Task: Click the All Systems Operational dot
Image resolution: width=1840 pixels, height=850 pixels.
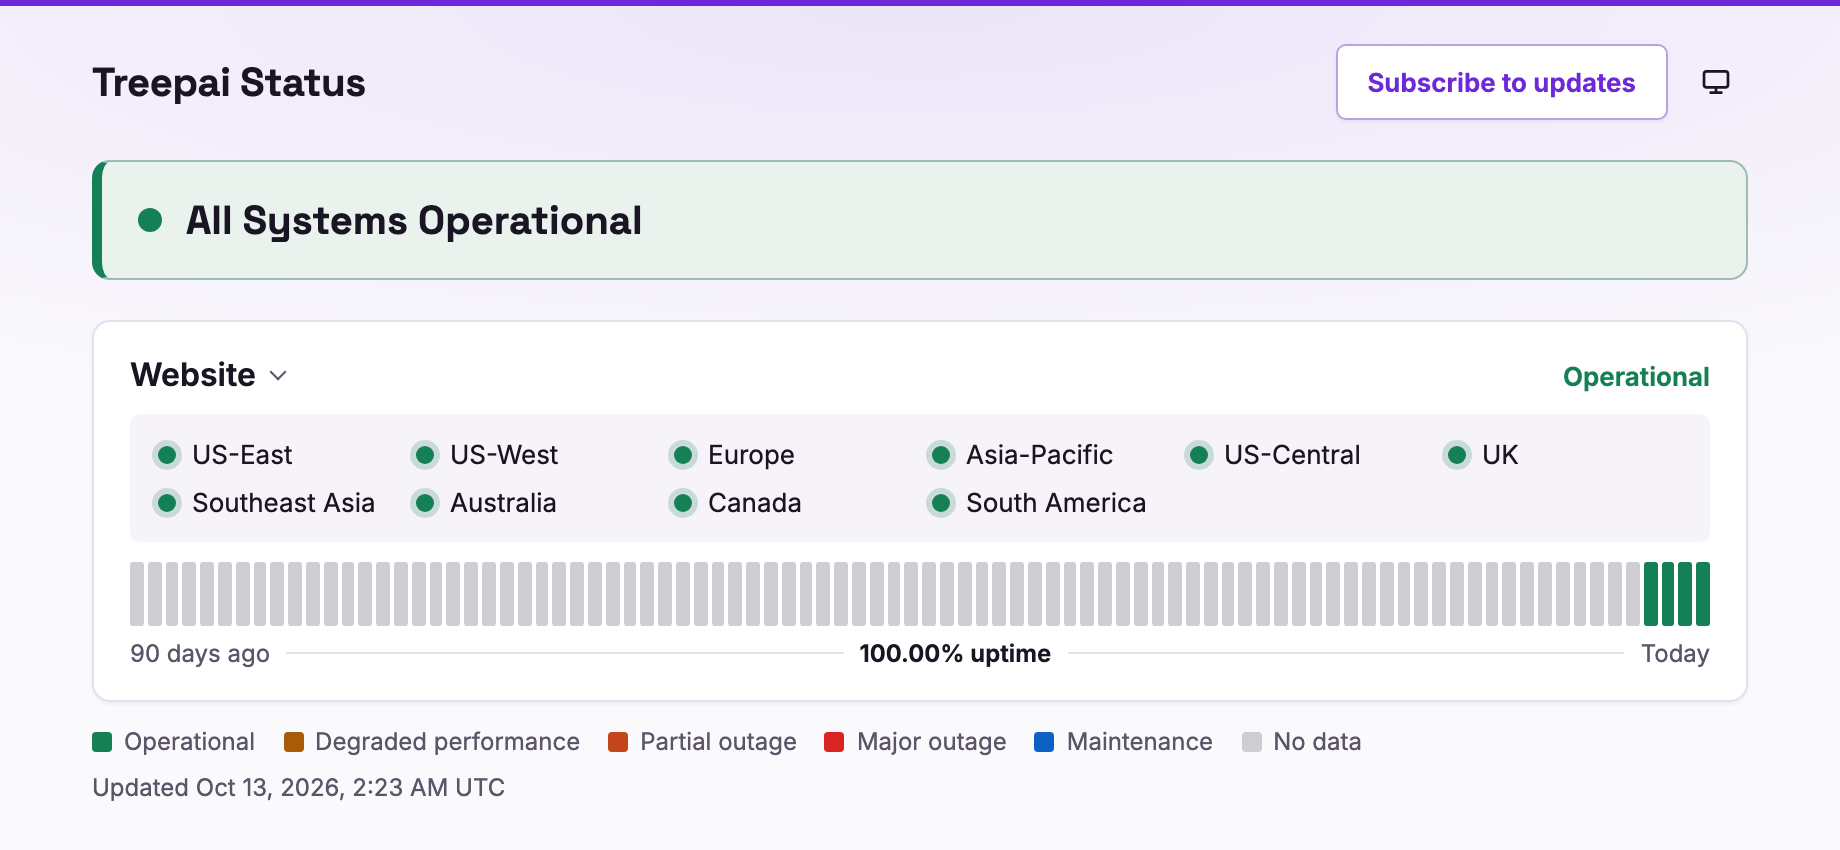Action: [x=150, y=220]
